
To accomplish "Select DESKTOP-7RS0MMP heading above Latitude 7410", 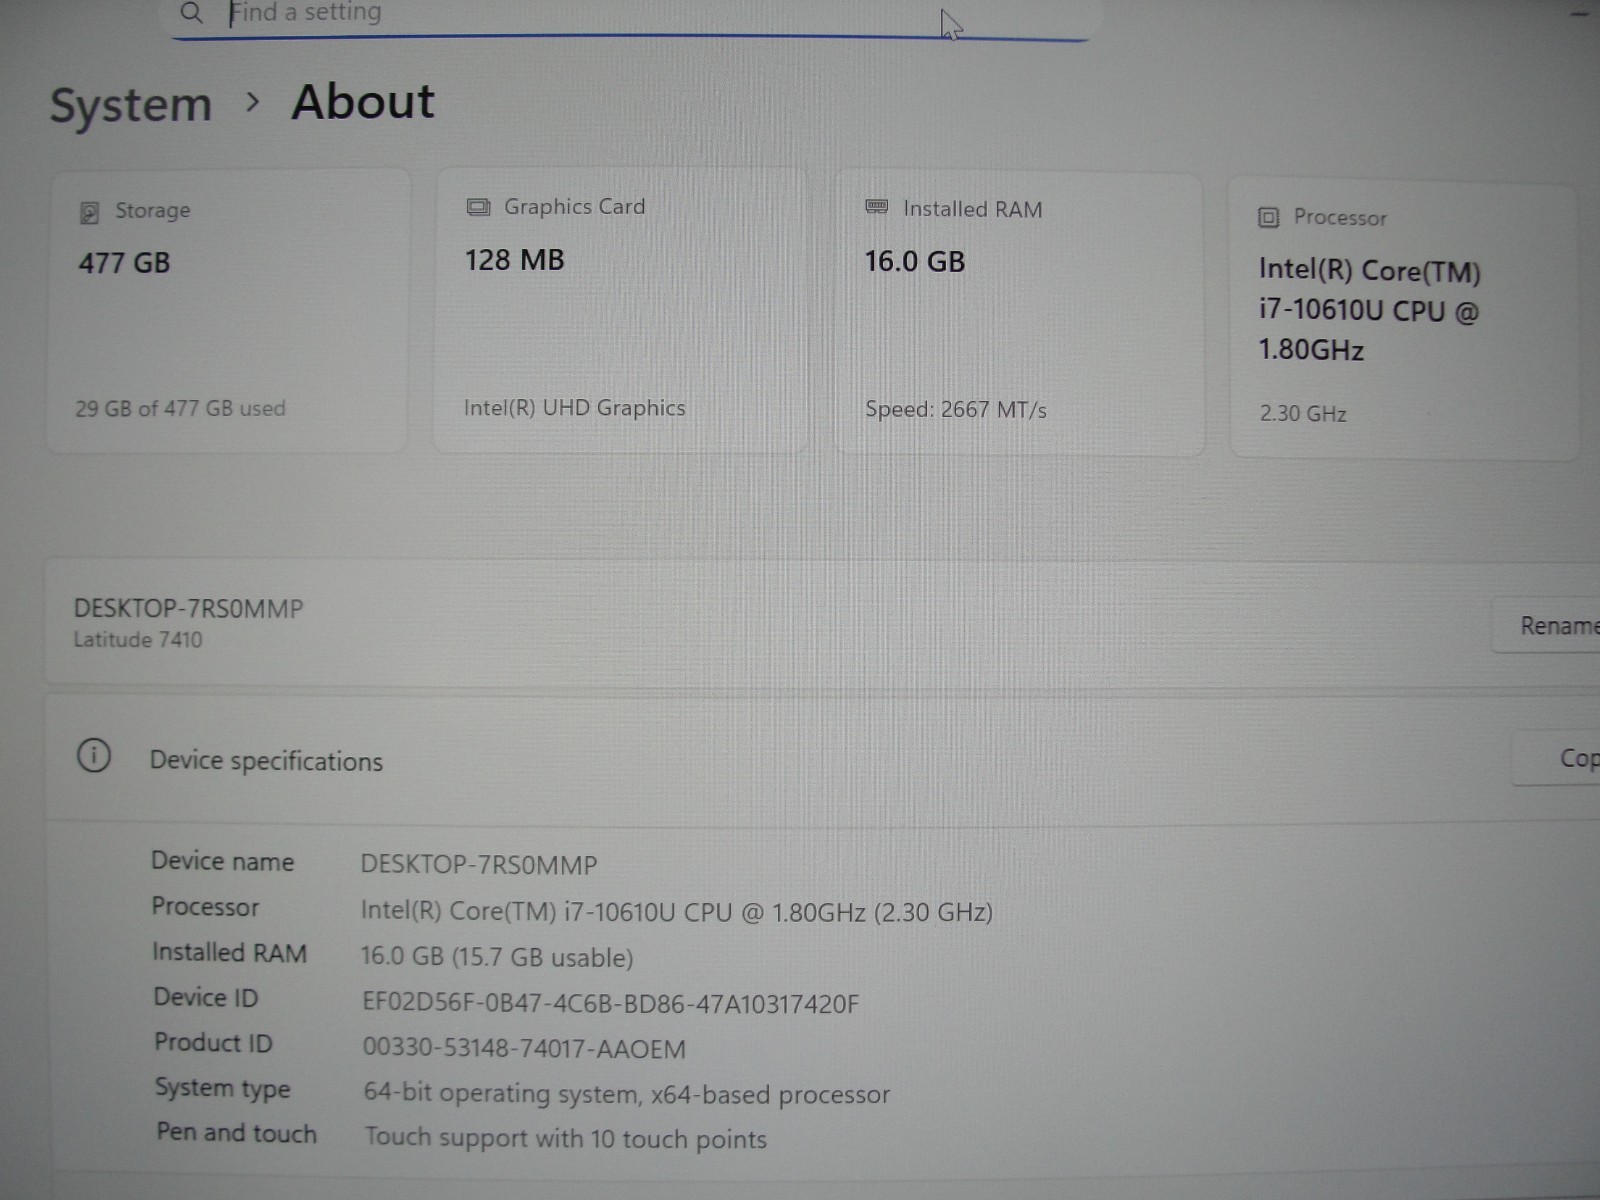I will [x=188, y=608].
